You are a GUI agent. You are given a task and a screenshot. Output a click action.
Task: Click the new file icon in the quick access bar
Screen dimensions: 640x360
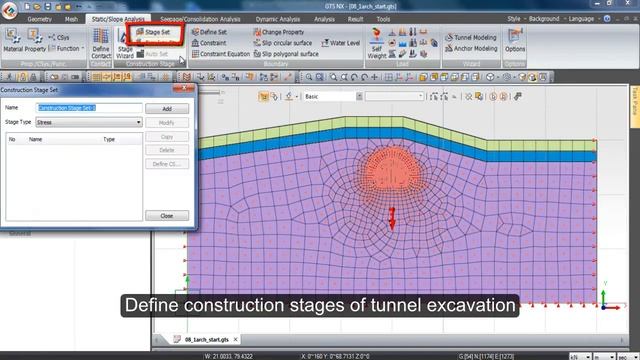point(27,6)
